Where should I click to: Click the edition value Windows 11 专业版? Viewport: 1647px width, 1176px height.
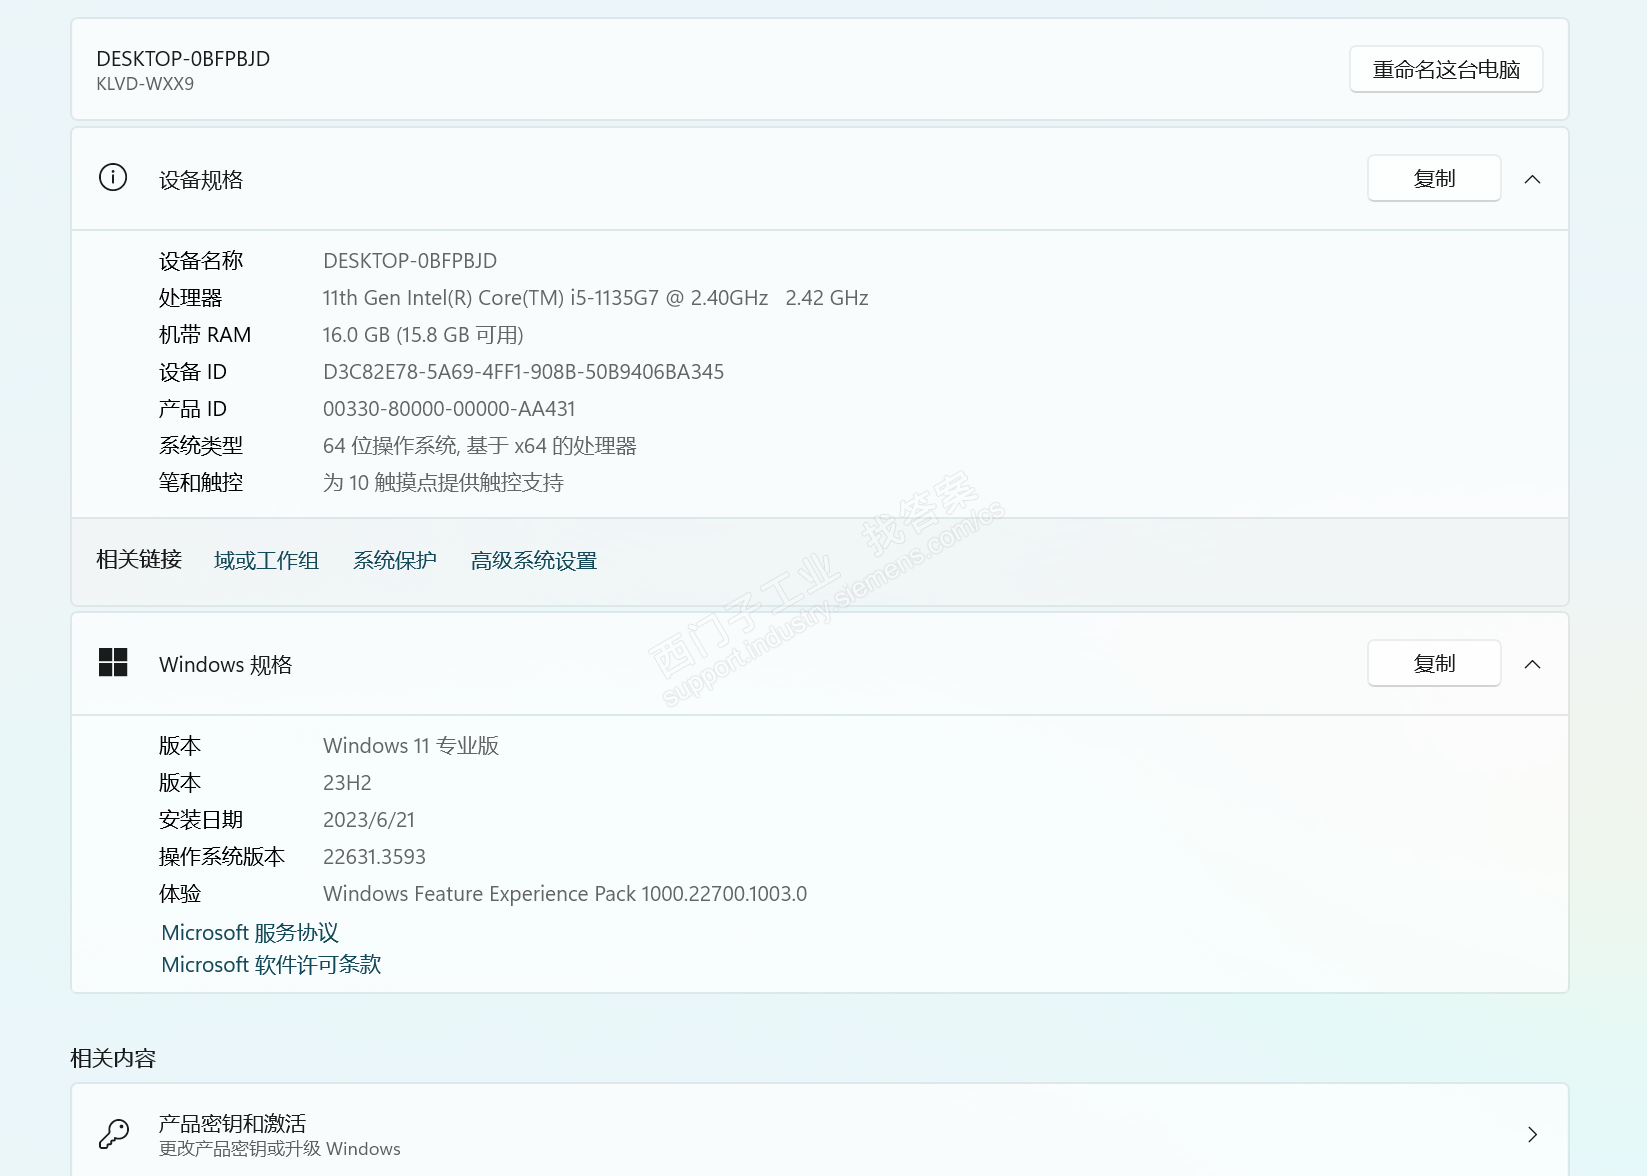tap(411, 746)
